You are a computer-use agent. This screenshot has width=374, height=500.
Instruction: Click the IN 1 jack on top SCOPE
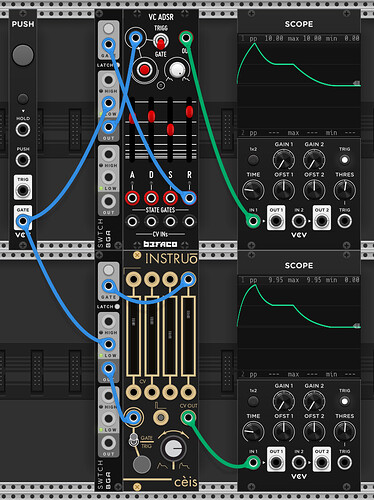point(253,221)
